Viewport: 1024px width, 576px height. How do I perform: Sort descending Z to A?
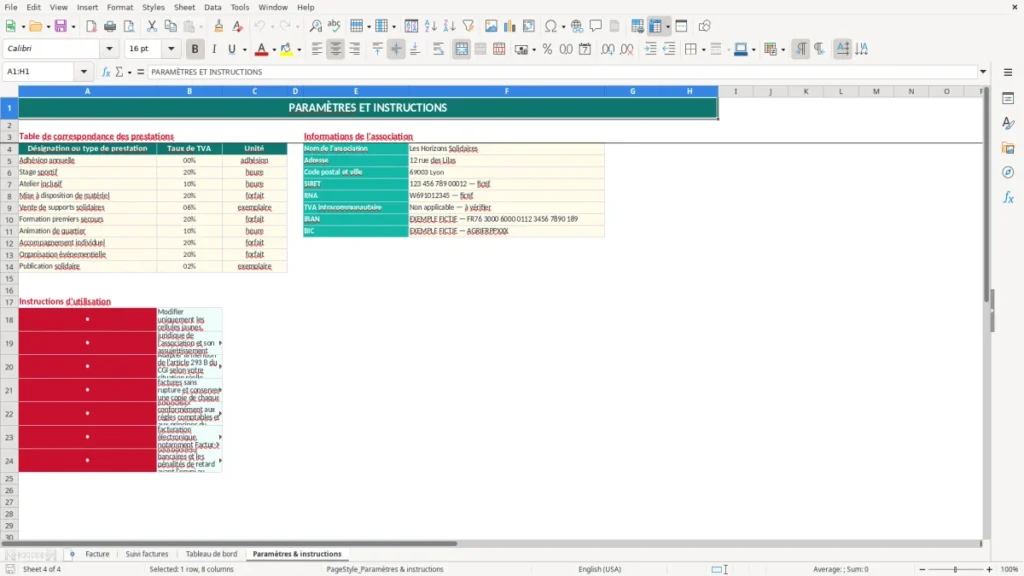click(449, 26)
